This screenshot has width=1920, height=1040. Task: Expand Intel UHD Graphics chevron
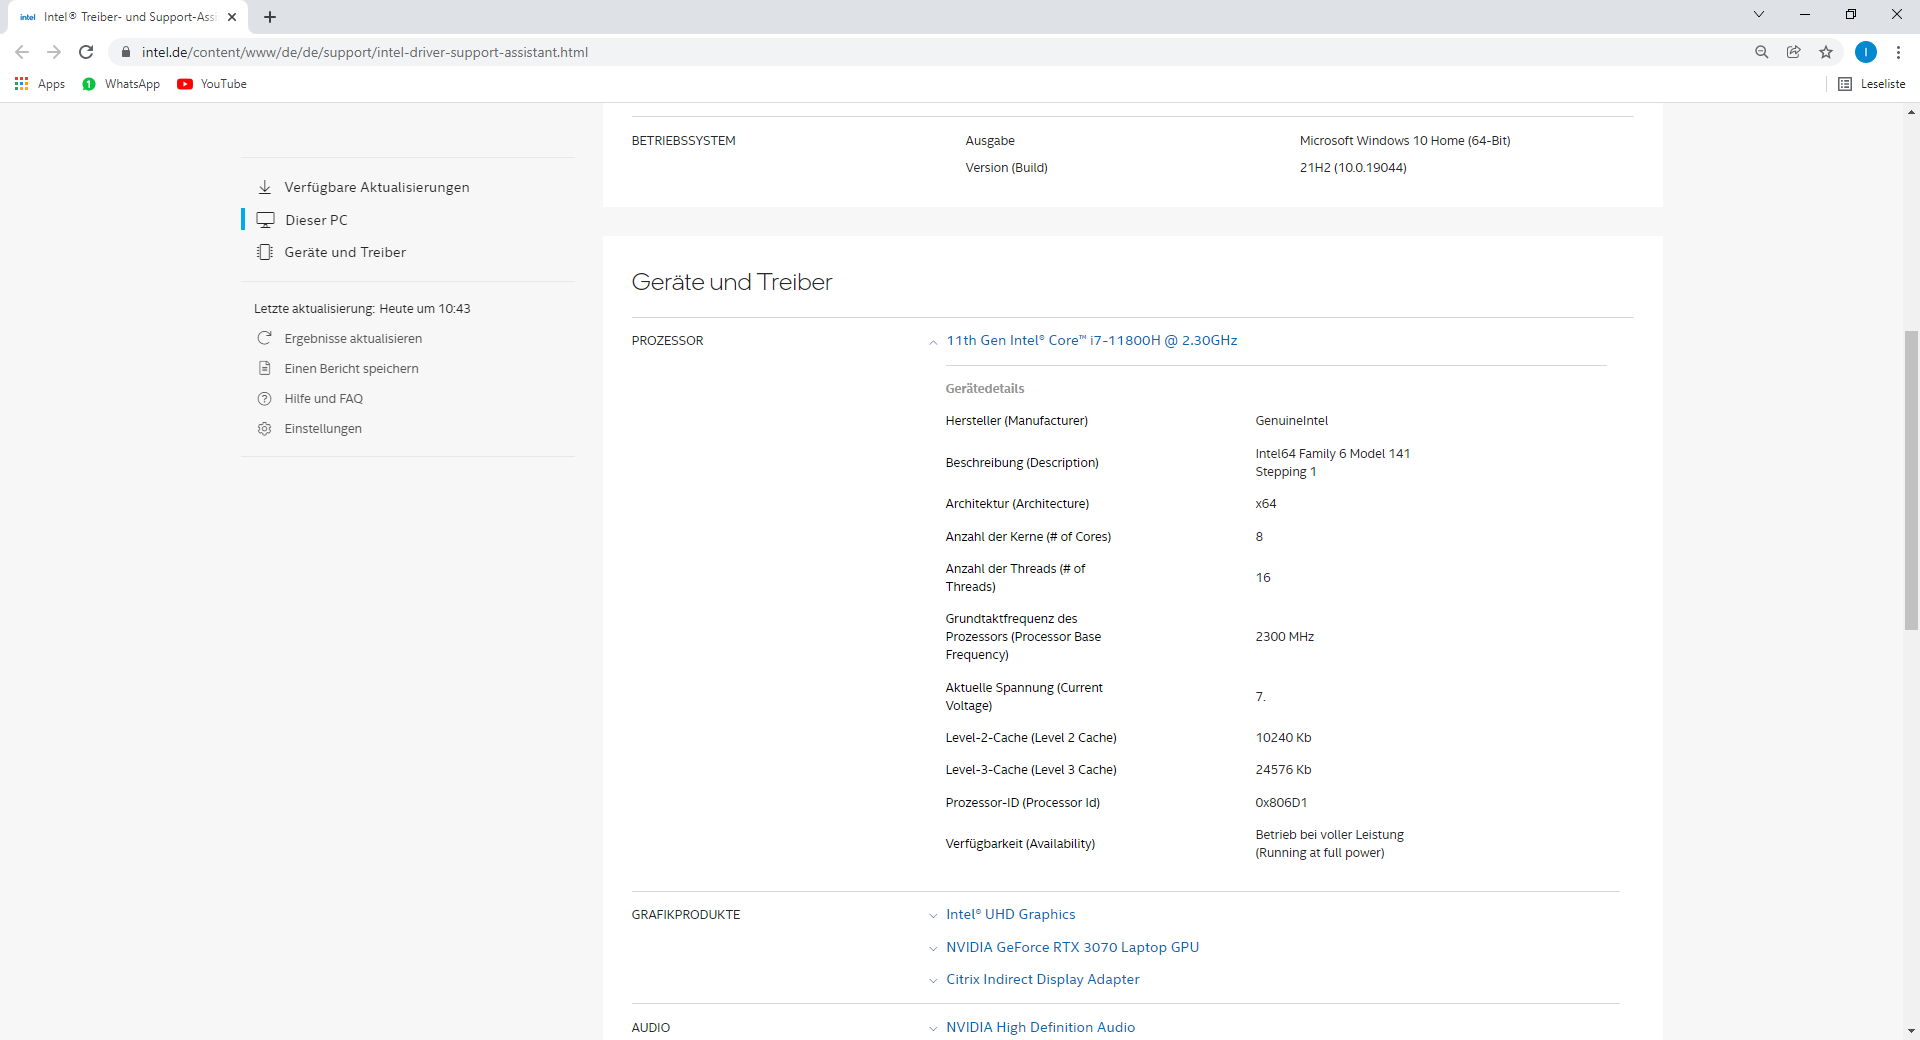click(933, 915)
